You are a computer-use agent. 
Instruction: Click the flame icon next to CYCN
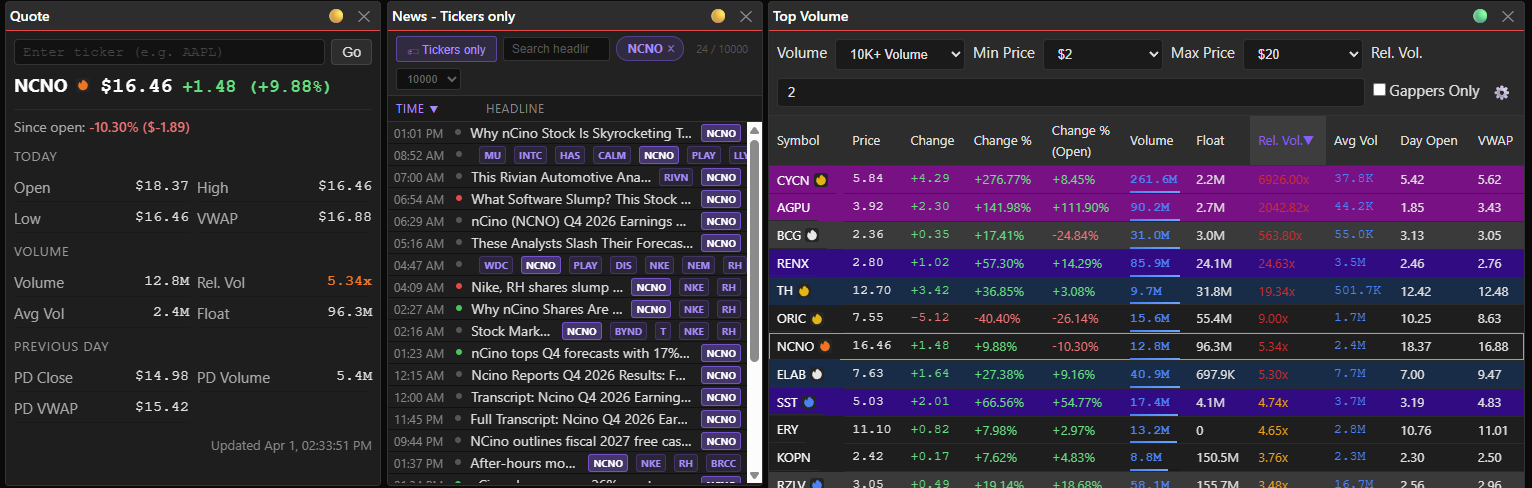pos(820,181)
